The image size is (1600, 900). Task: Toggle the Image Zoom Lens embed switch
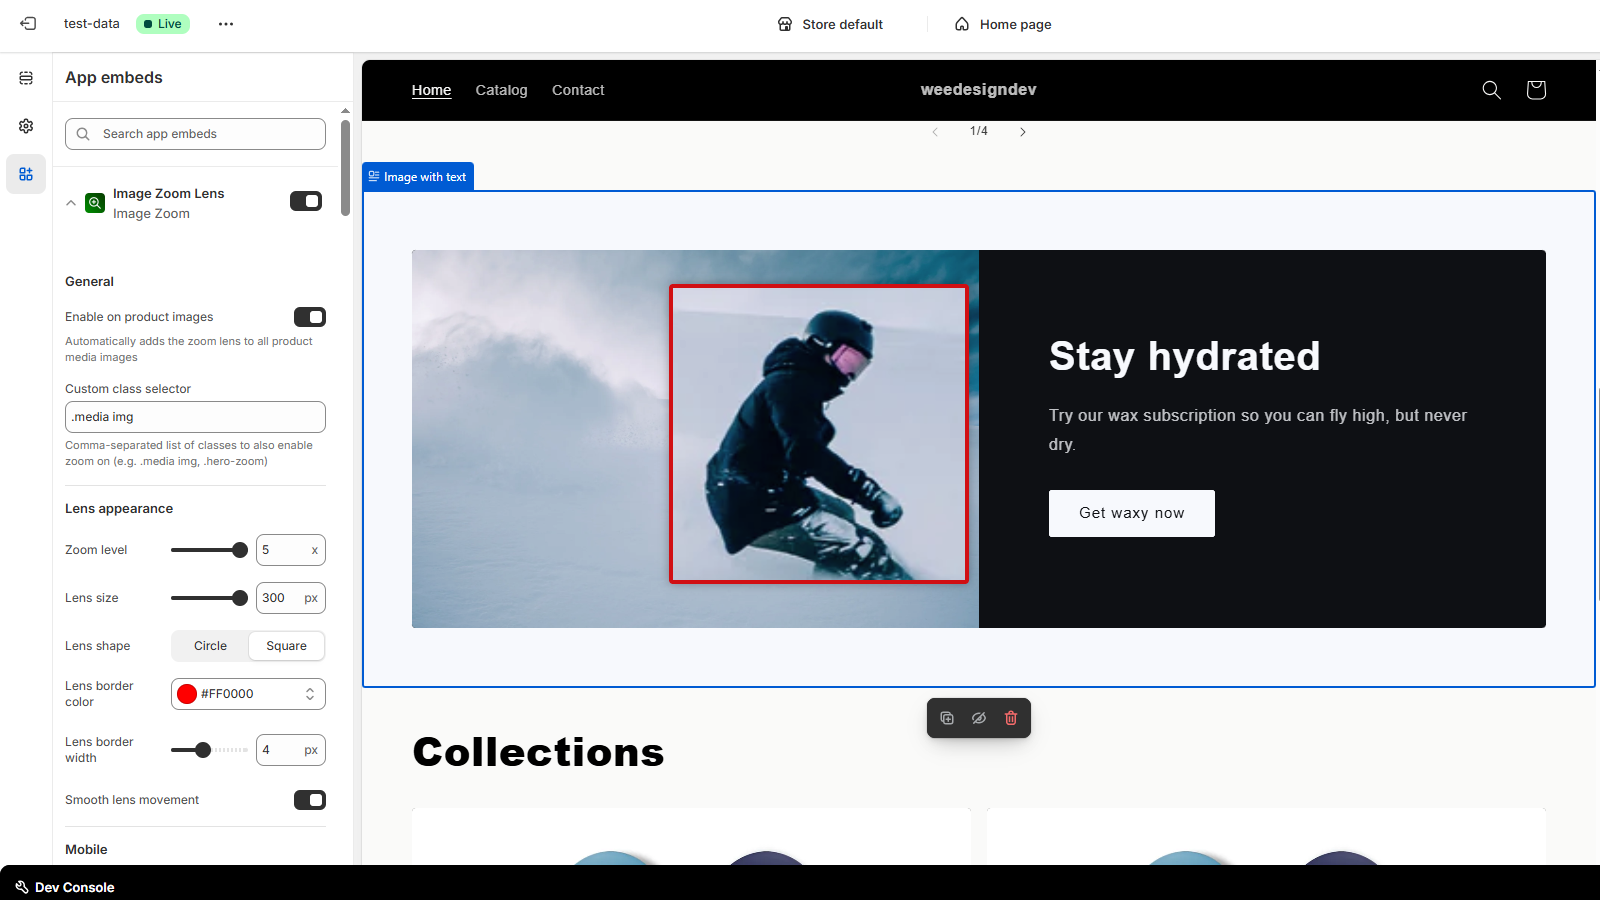coord(306,201)
